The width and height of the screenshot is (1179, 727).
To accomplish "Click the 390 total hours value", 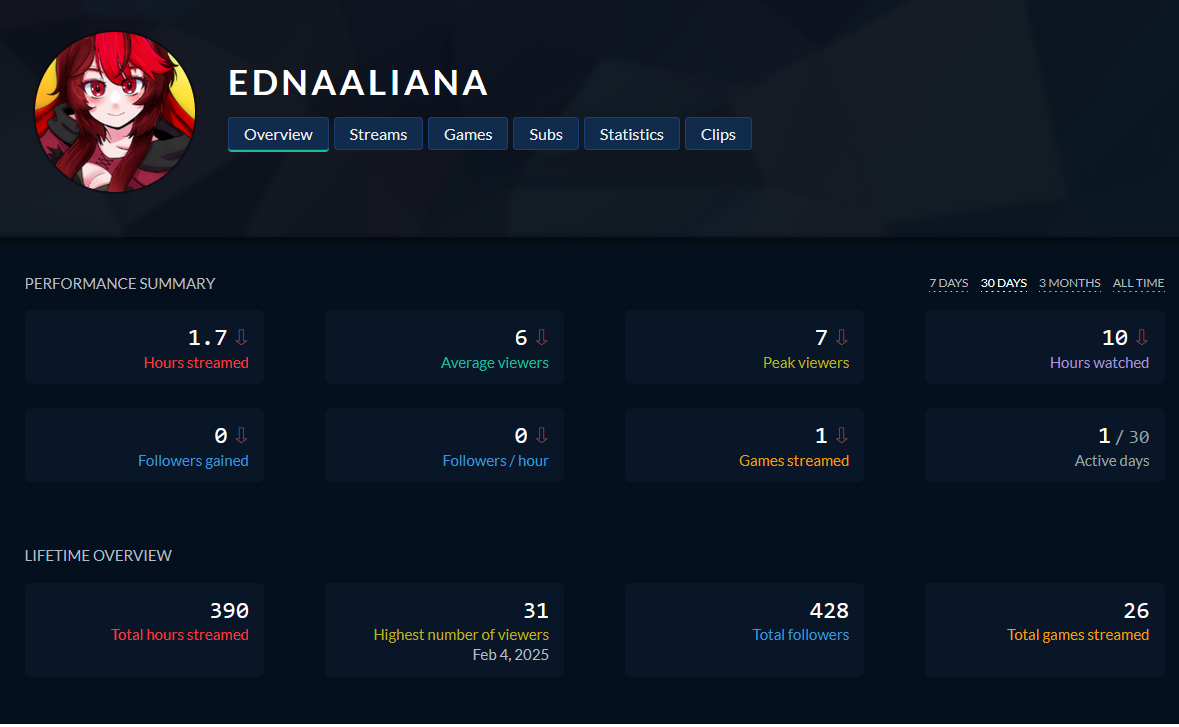I will [x=229, y=610].
